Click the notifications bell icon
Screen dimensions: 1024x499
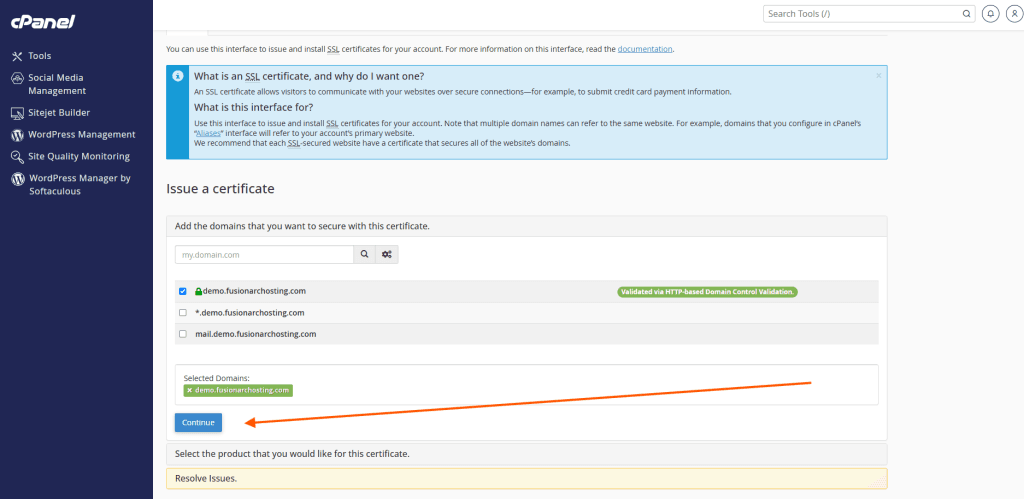[x=991, y=13]
